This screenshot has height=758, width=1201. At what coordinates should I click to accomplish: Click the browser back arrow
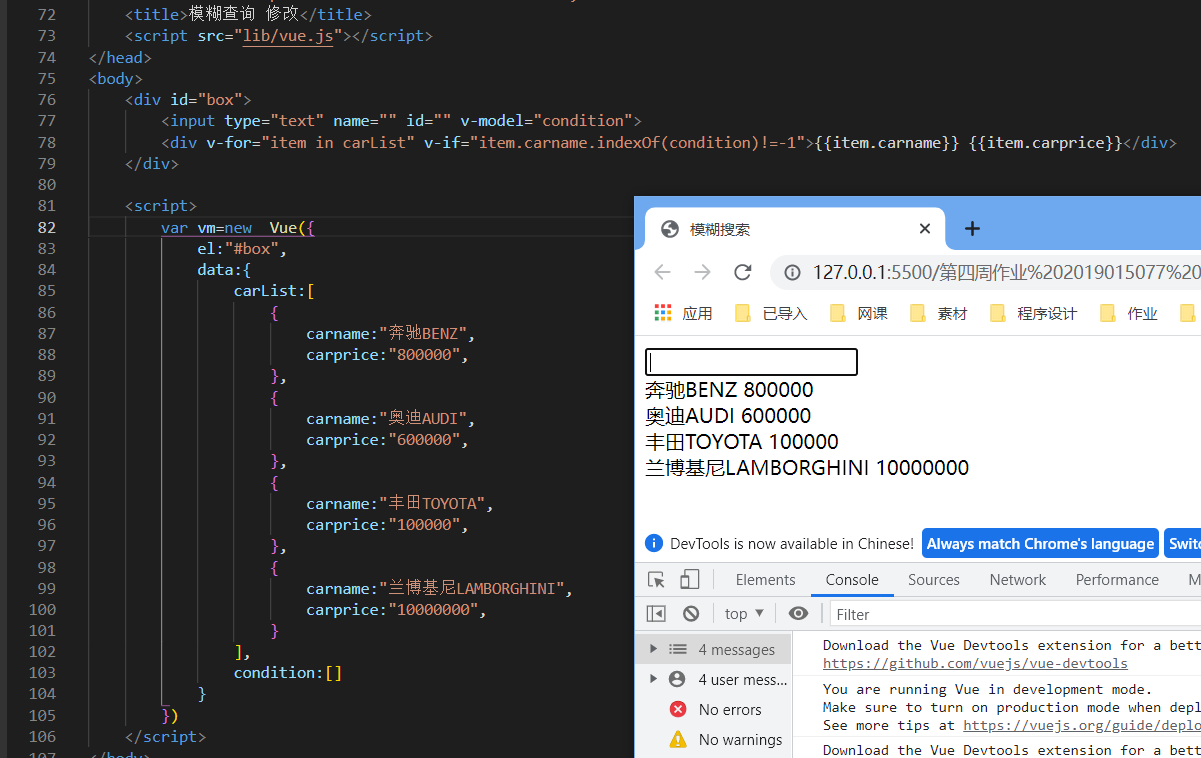(x=662, y=272)
